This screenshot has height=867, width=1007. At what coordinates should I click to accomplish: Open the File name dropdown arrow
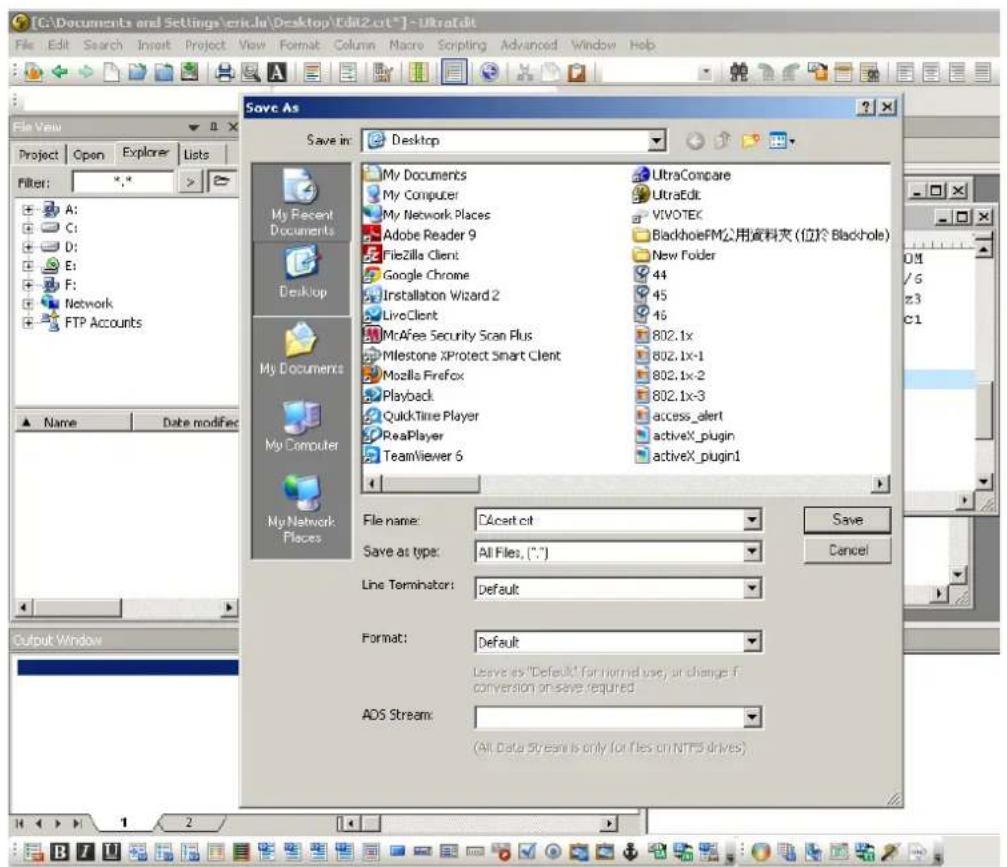tap(751, 520)
